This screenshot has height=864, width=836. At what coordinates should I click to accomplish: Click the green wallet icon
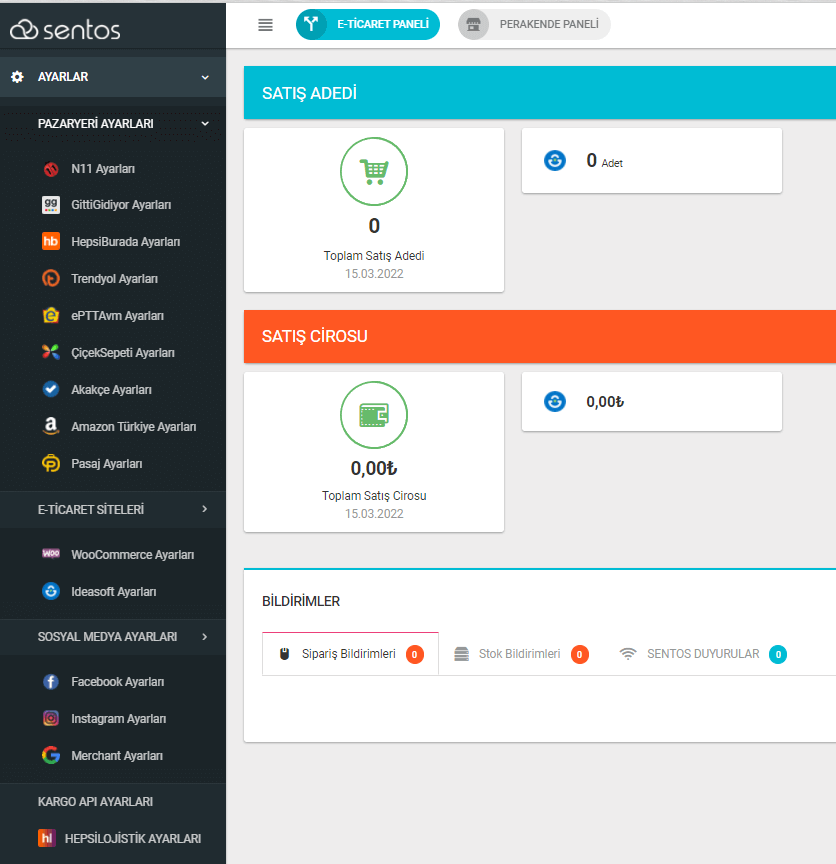tap(374, 415)
